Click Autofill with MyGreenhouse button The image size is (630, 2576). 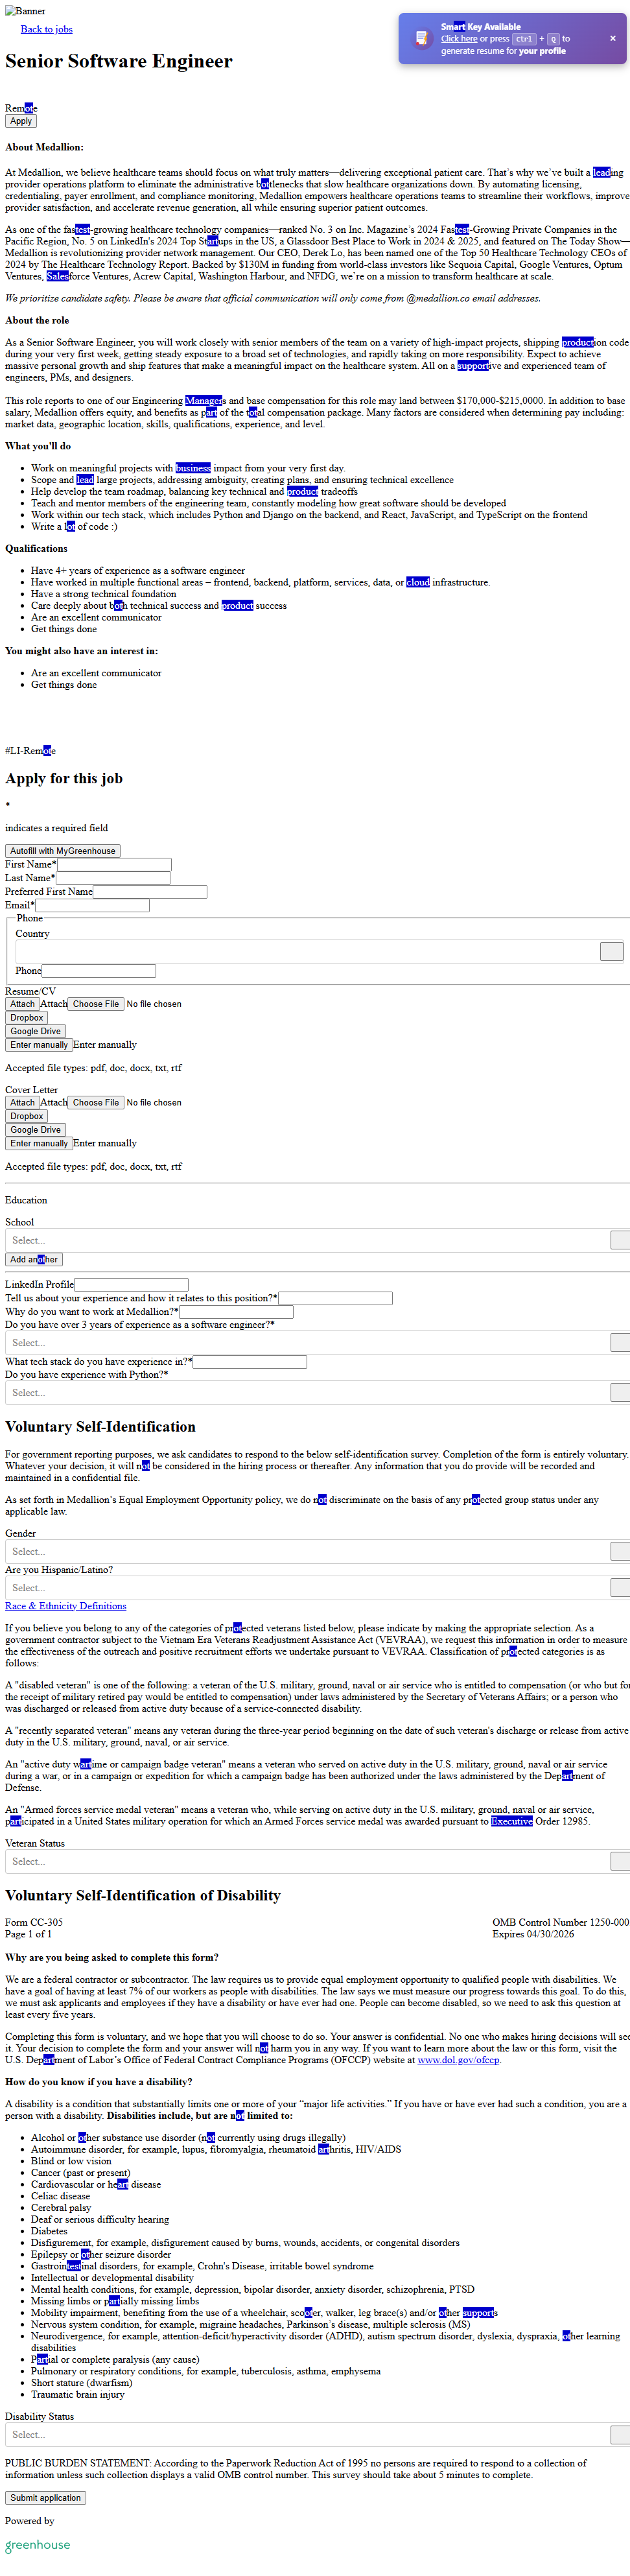[63, 851]
